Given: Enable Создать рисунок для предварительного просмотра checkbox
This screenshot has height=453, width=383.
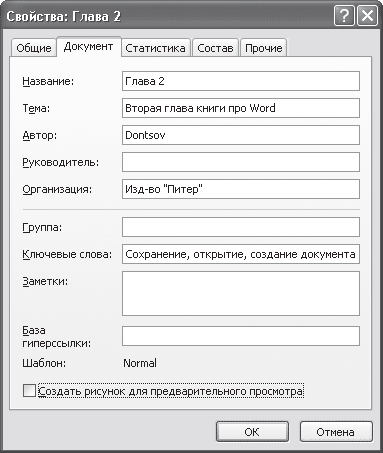Looking at the screenshot, I should pyautogui.click(x=29, y=391).
